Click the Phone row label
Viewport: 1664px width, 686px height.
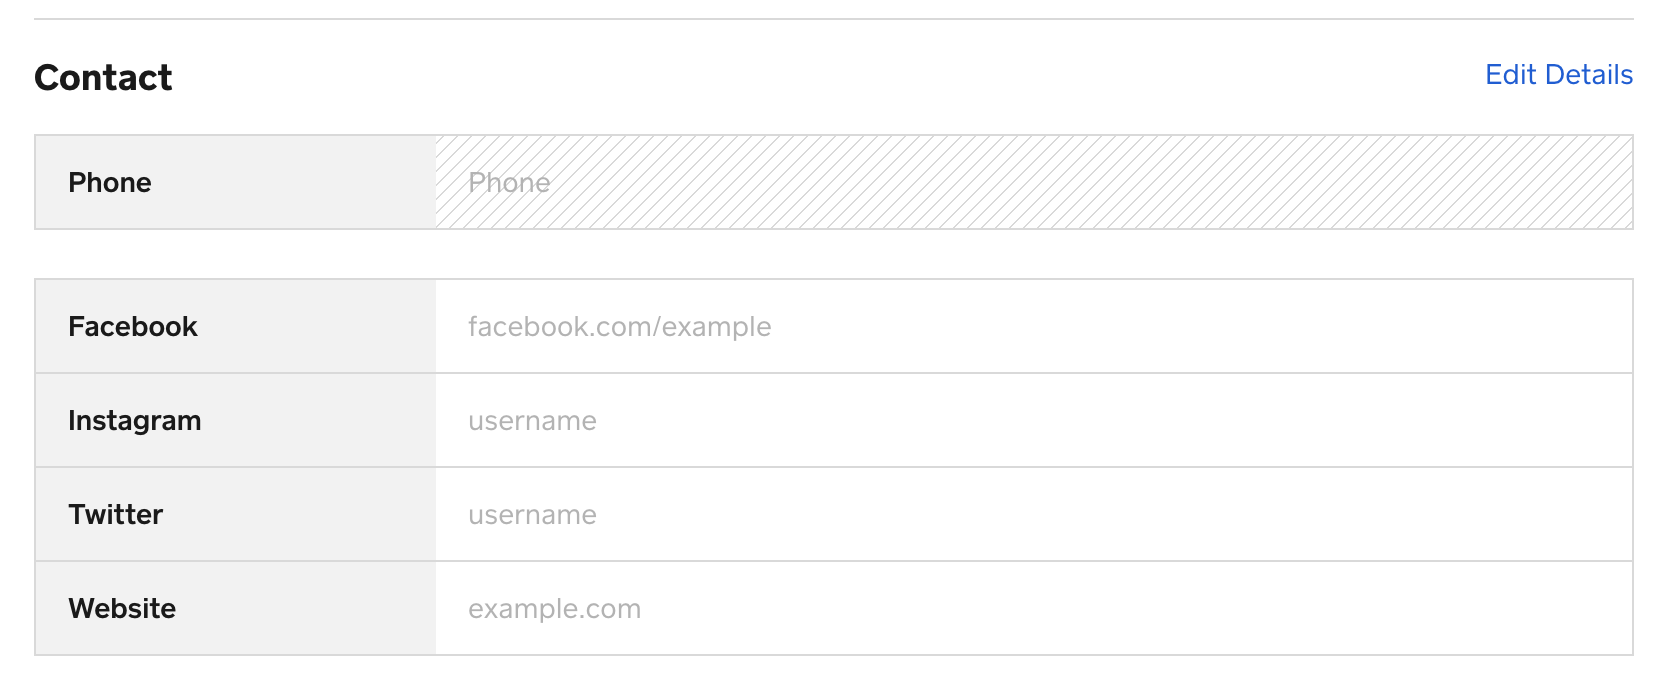(110, 183)
